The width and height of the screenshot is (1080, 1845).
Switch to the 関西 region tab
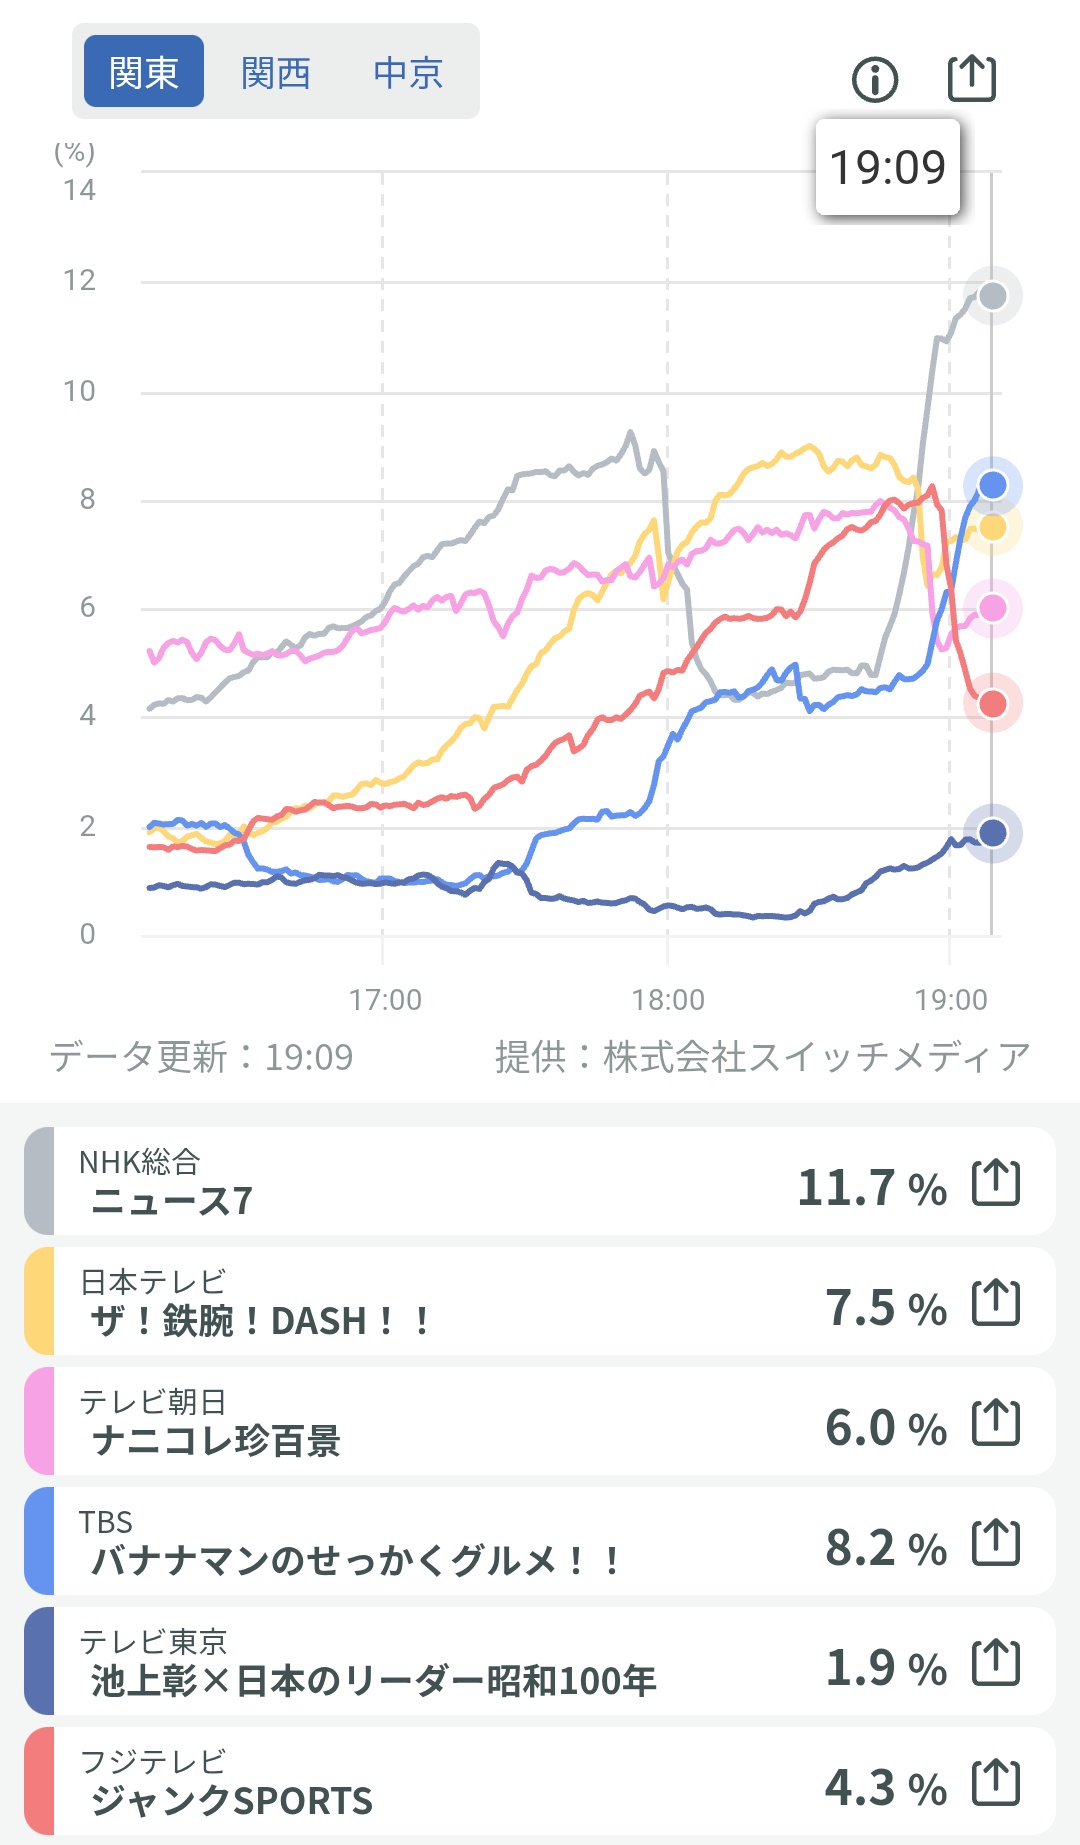275,72
